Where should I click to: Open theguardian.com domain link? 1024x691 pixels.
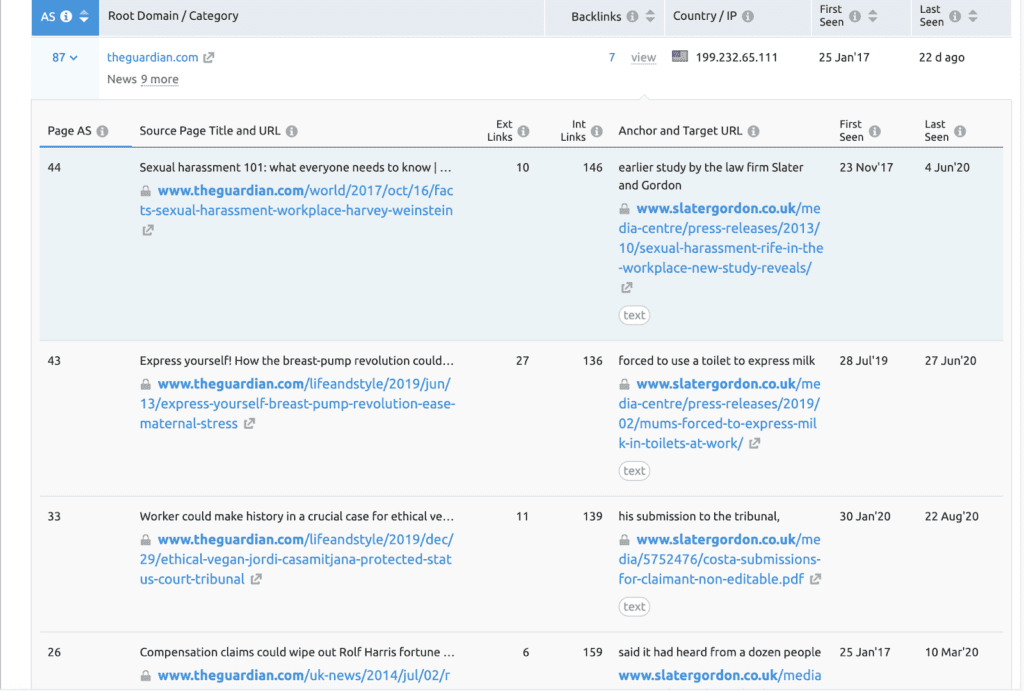point(152,57)
